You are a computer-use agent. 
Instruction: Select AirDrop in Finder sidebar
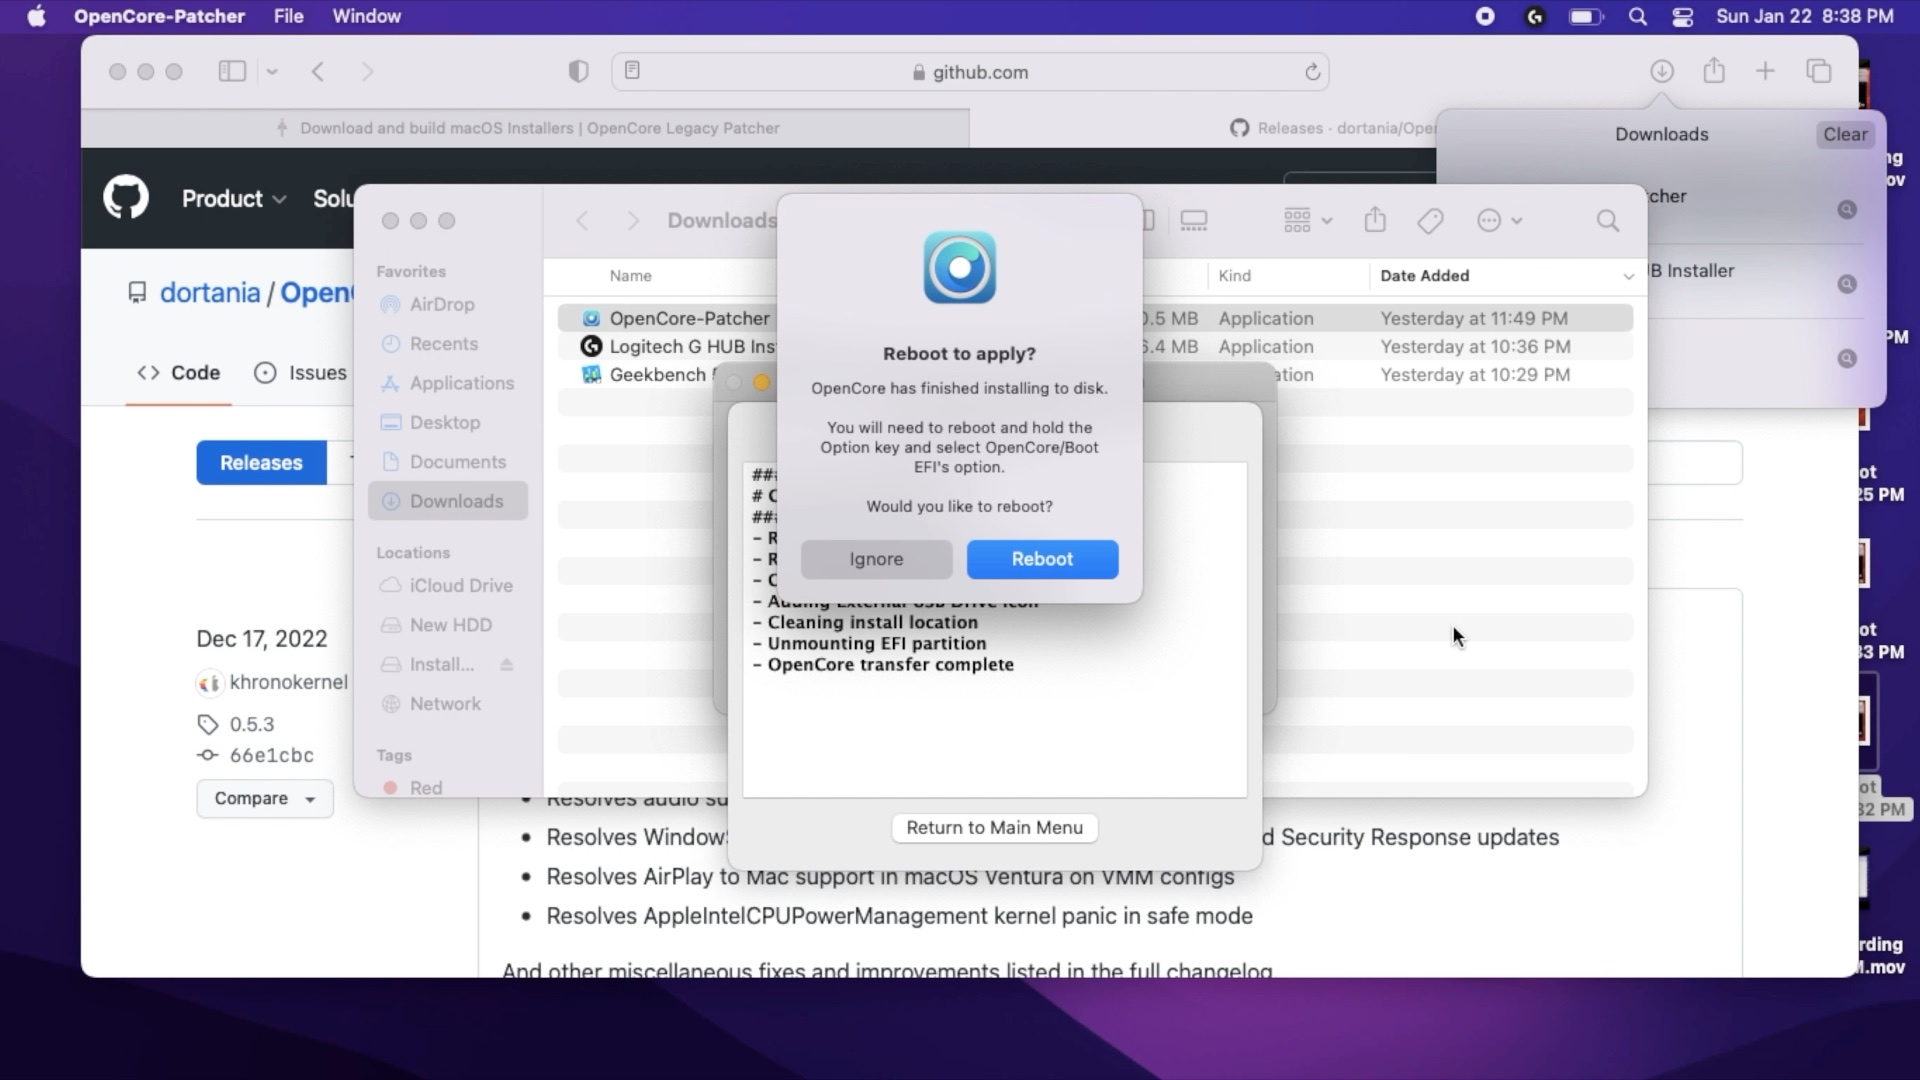[x=447, y=305]
